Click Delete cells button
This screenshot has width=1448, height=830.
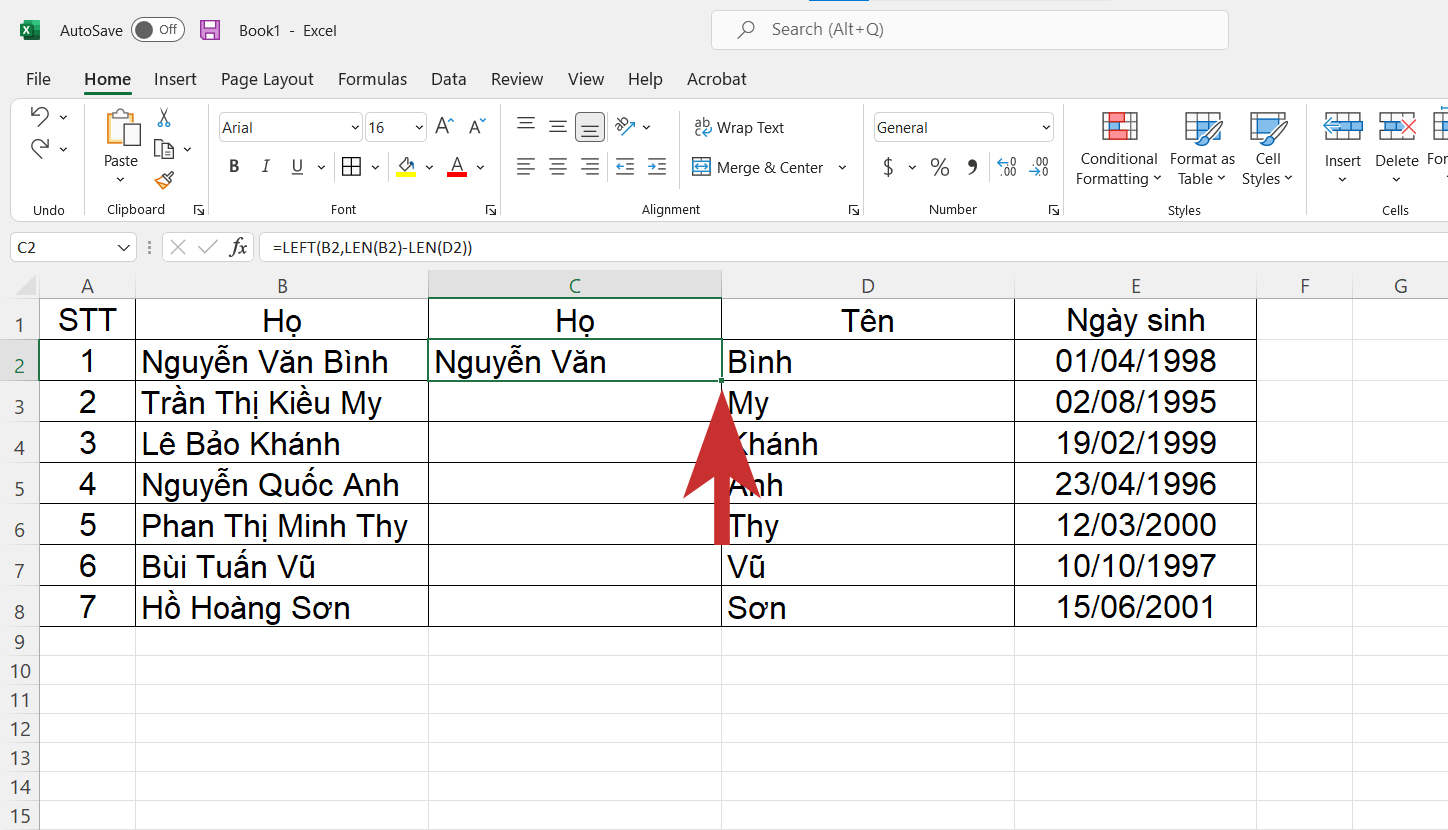(x=1397, y=148)
